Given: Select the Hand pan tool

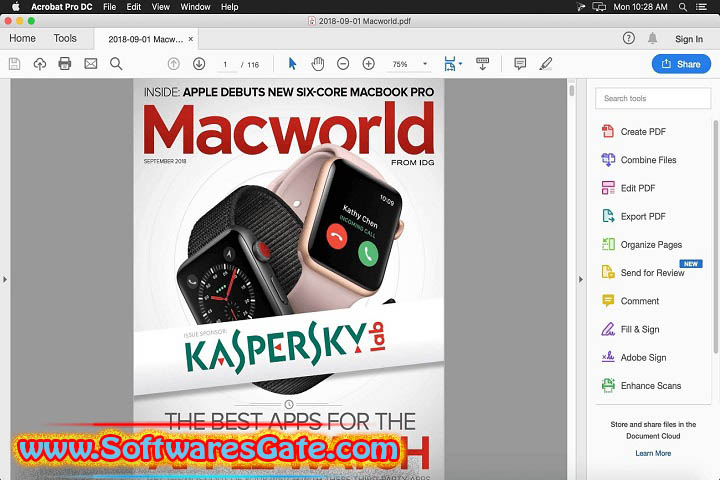Looking at the screenshot, I should pyautogui.click(x=318, y=64).
